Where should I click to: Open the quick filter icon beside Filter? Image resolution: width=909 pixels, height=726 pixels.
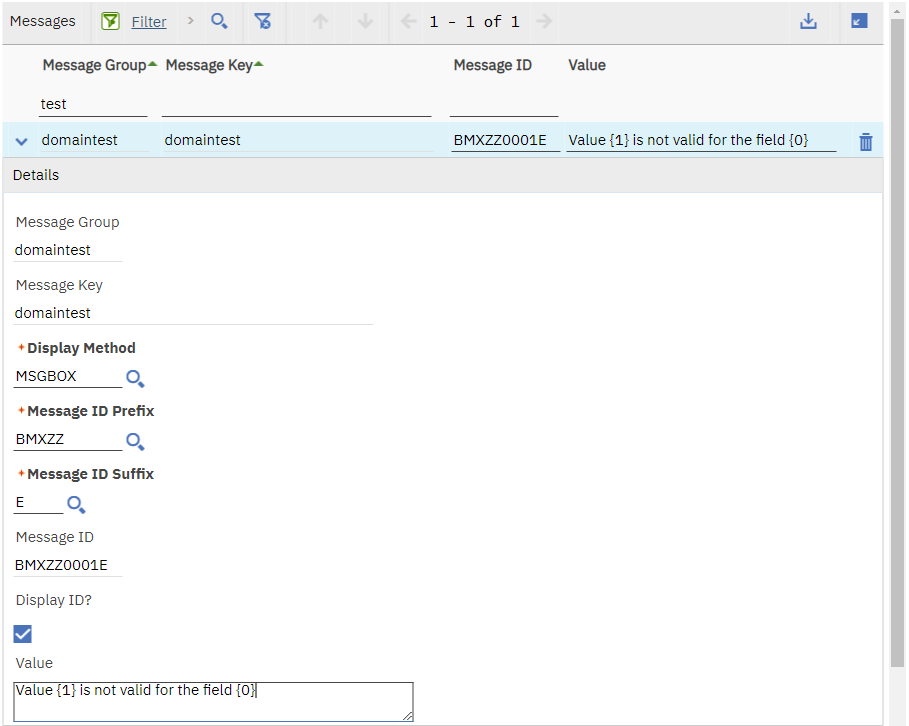pos(110,21)
